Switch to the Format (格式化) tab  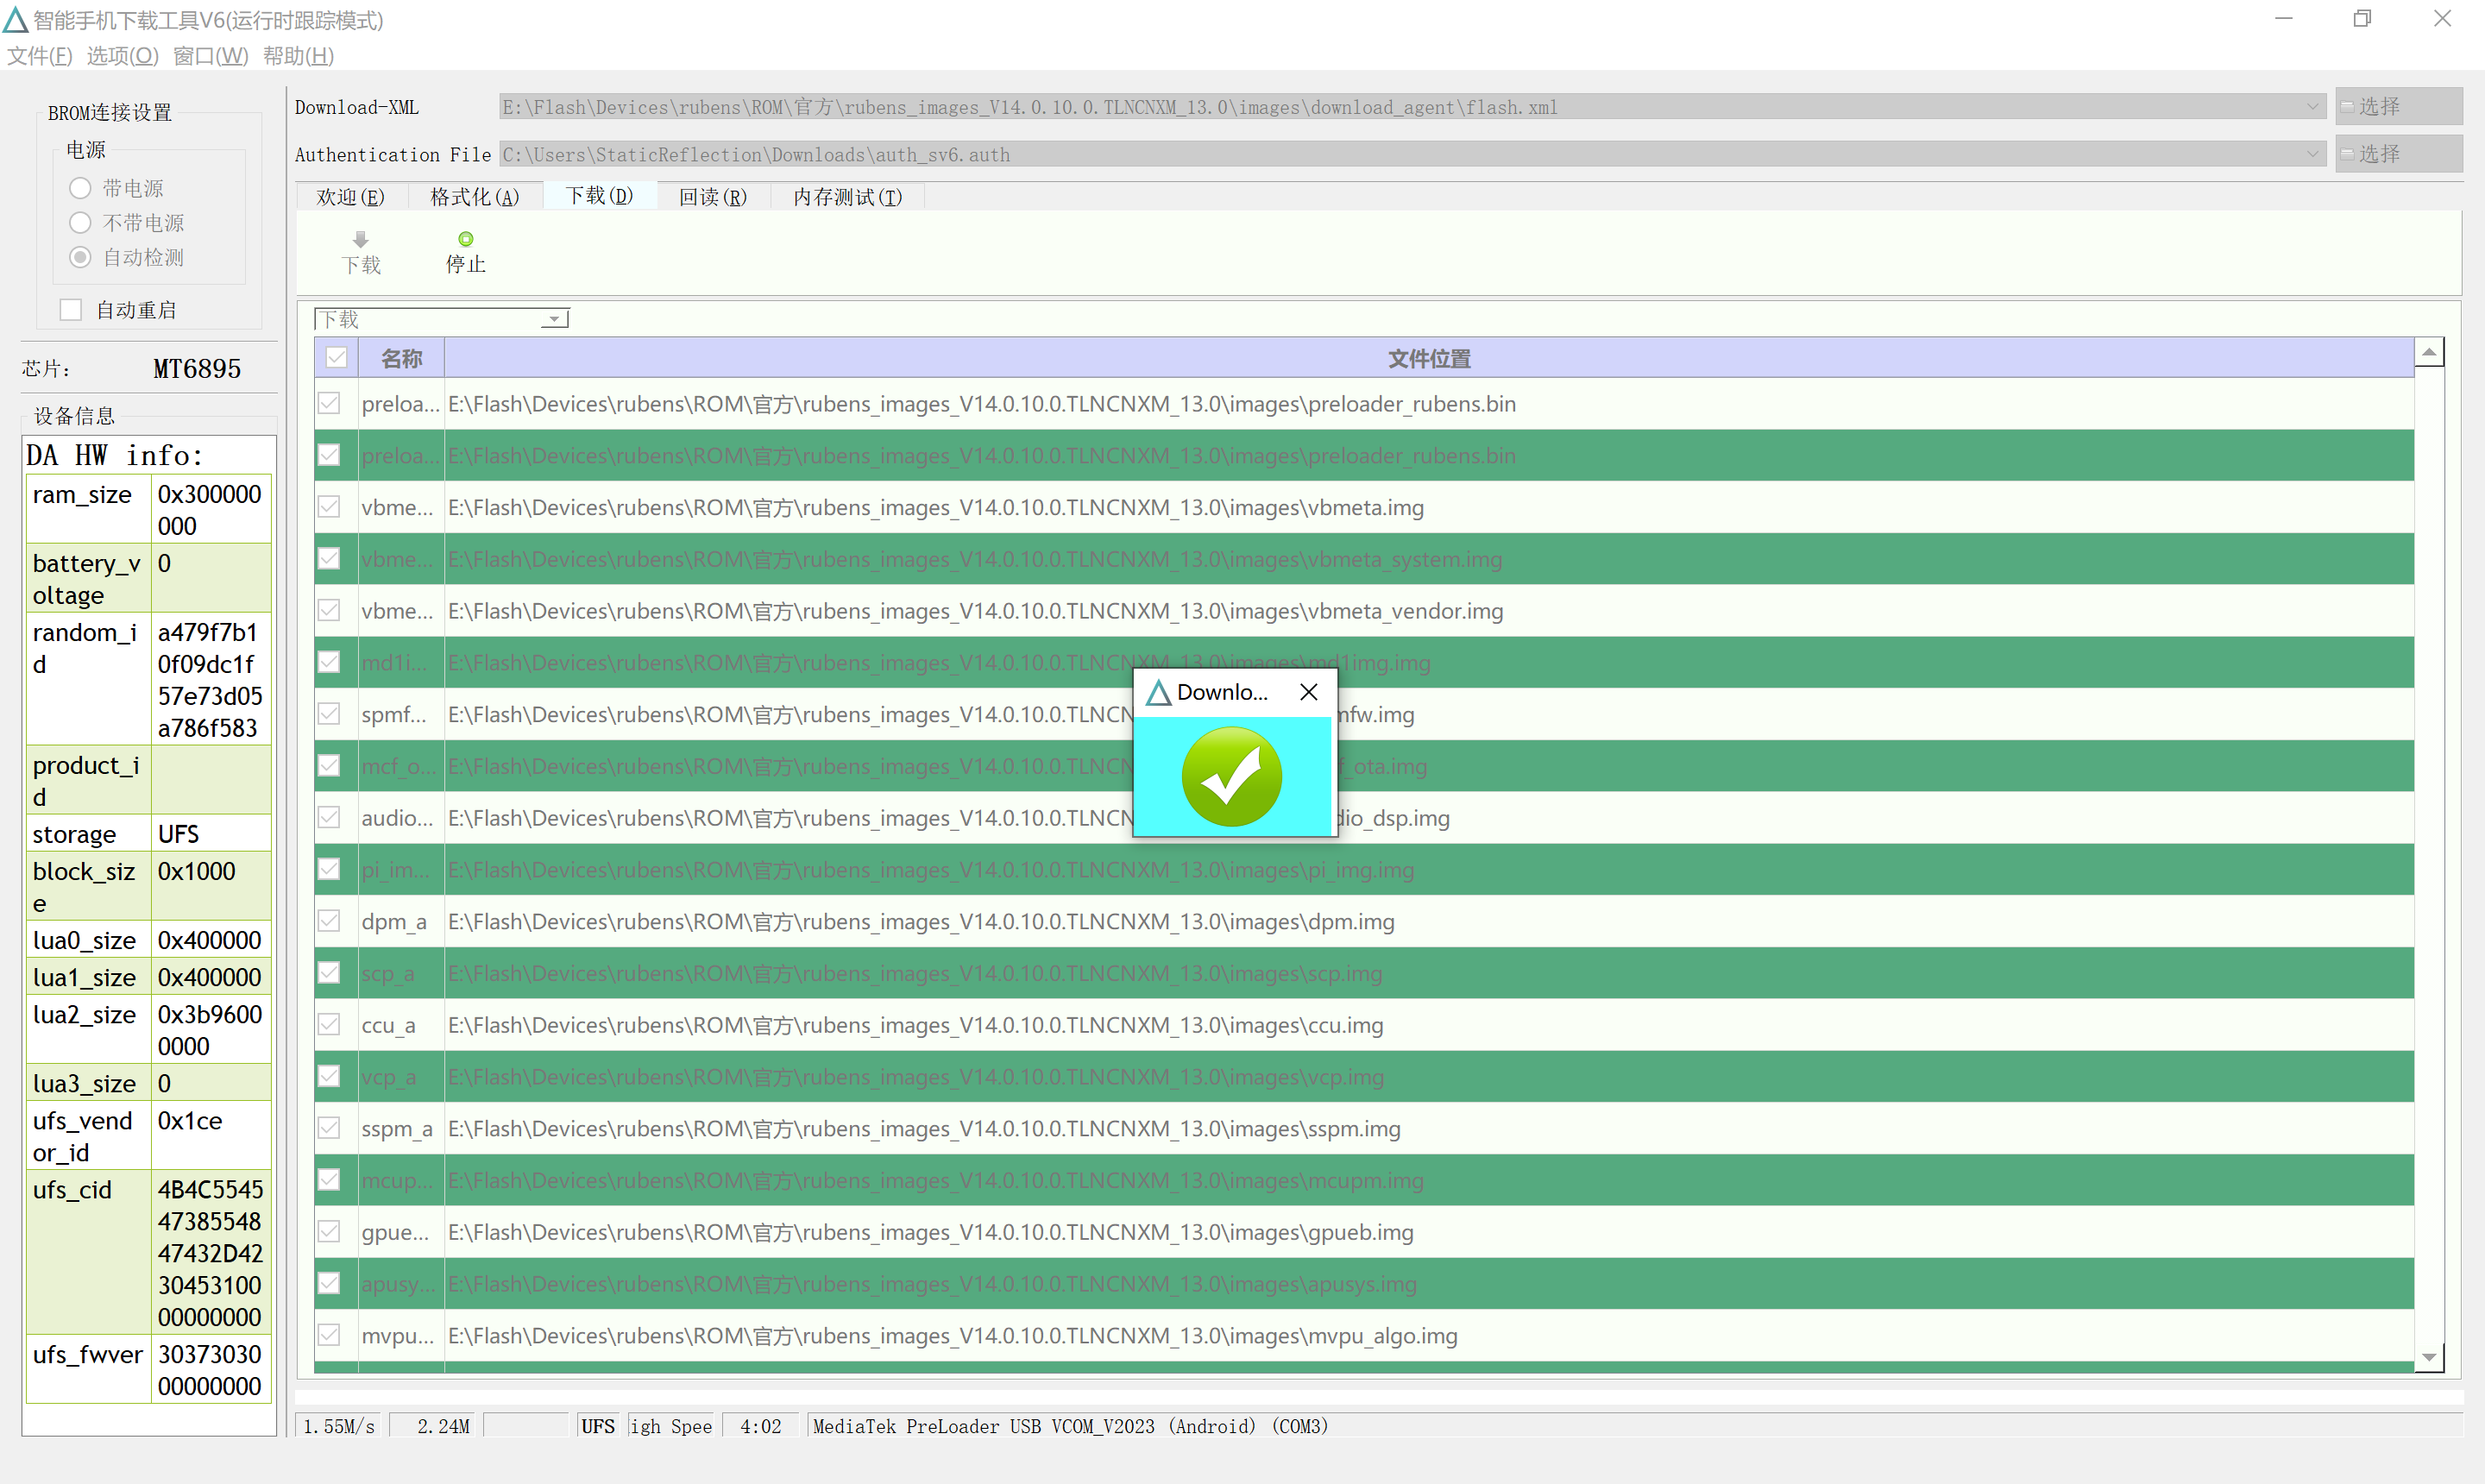pos(475,197)
